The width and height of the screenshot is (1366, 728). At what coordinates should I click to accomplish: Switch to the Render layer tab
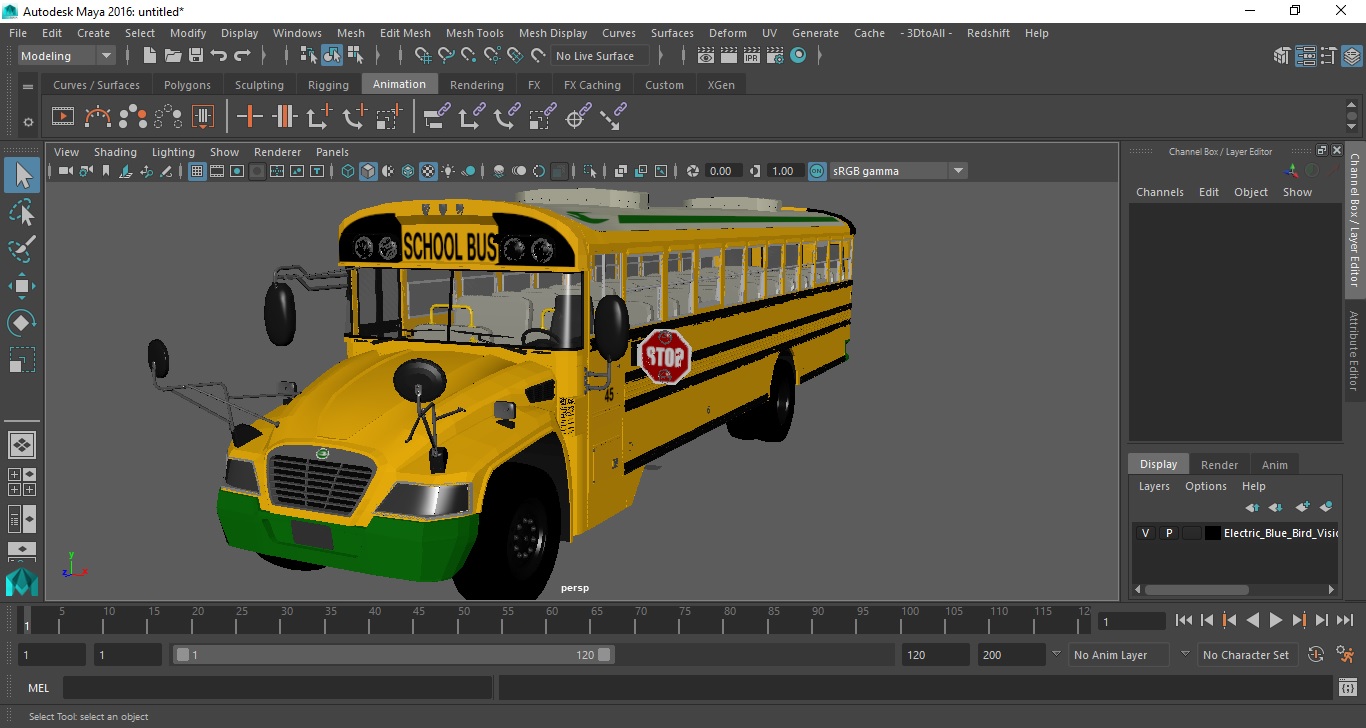coord(1219,464)
